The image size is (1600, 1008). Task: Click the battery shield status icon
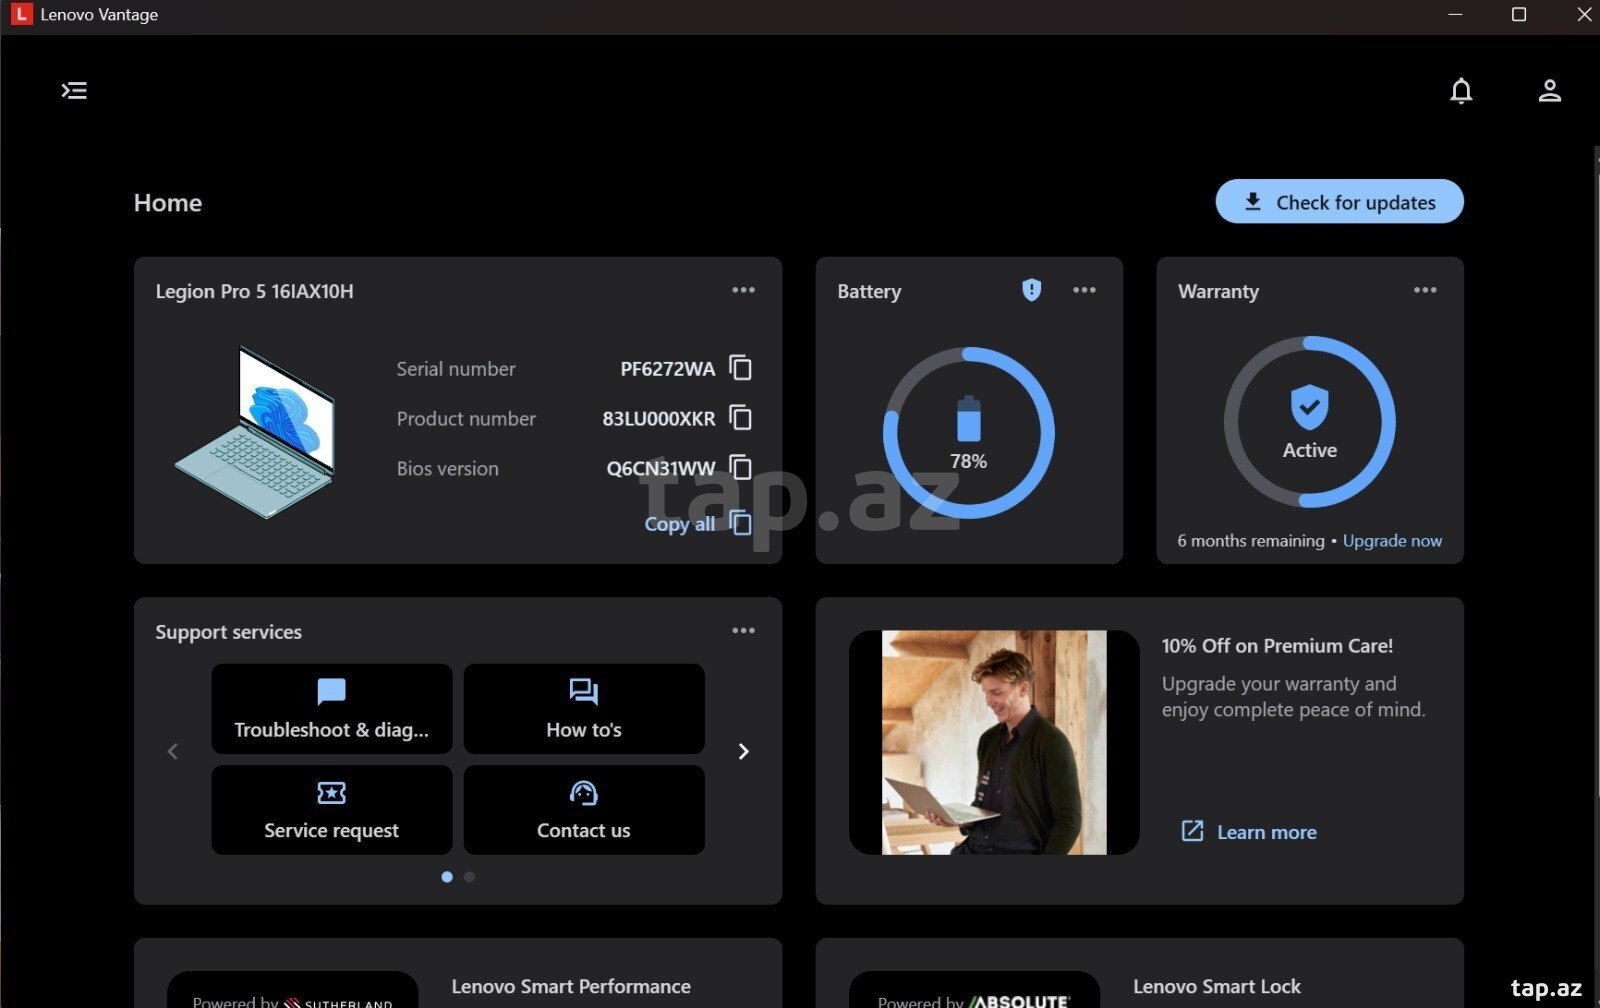click(x=1031, y=290)
